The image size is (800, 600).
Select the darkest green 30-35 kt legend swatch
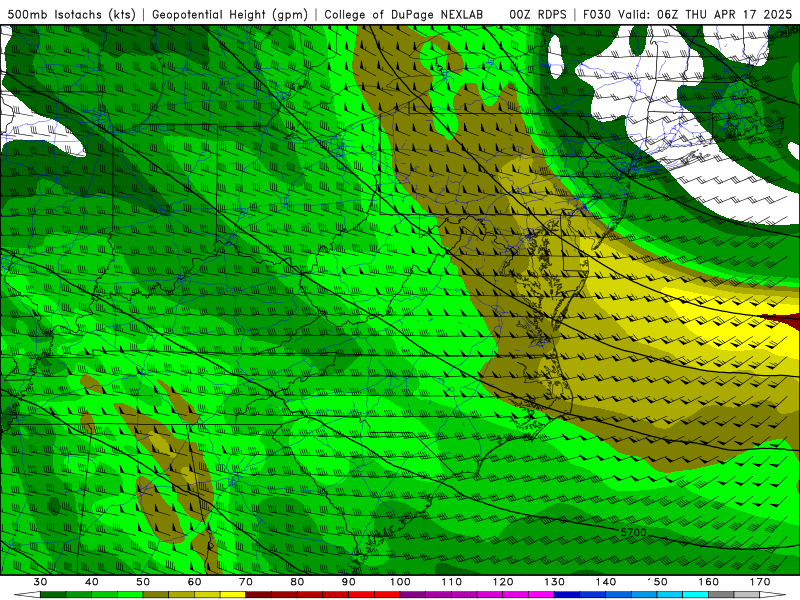(53, 595)
